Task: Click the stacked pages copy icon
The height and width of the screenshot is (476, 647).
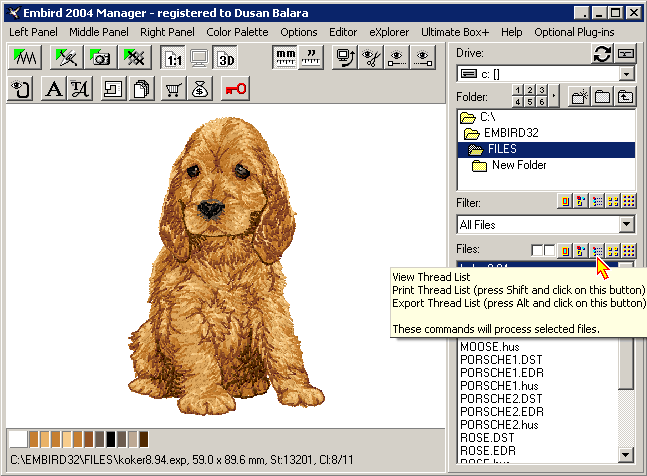Action: (x=142, y=89)
